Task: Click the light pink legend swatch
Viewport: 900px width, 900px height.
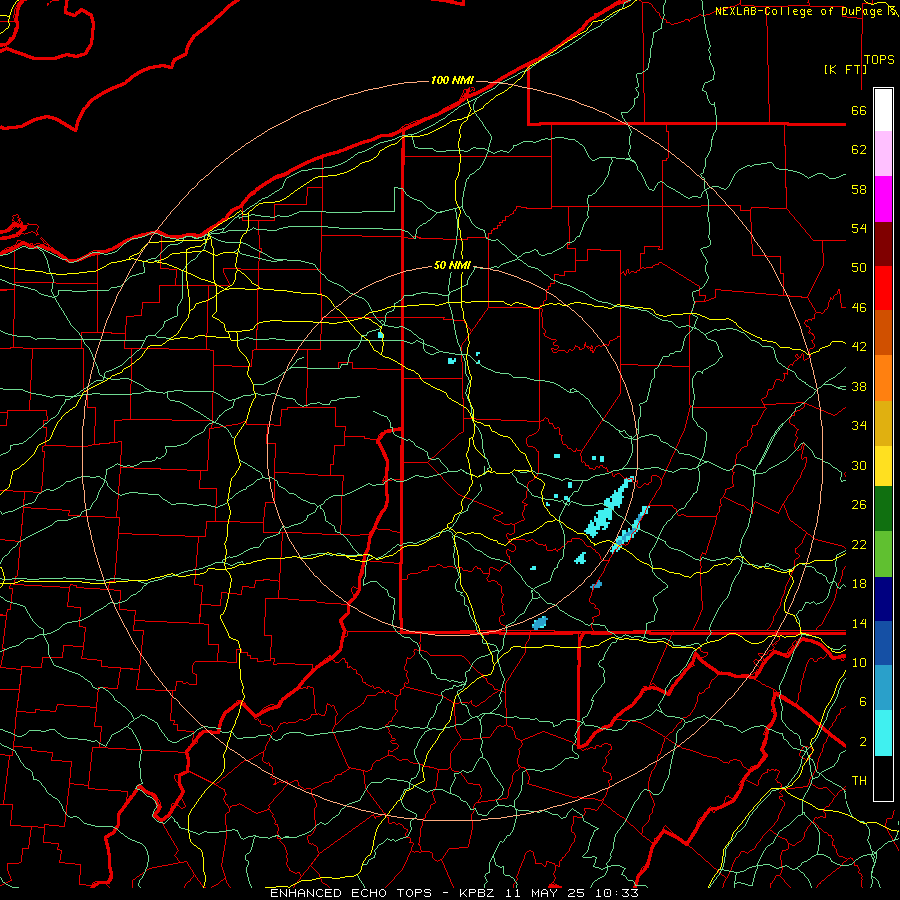Action: point(883,154)
